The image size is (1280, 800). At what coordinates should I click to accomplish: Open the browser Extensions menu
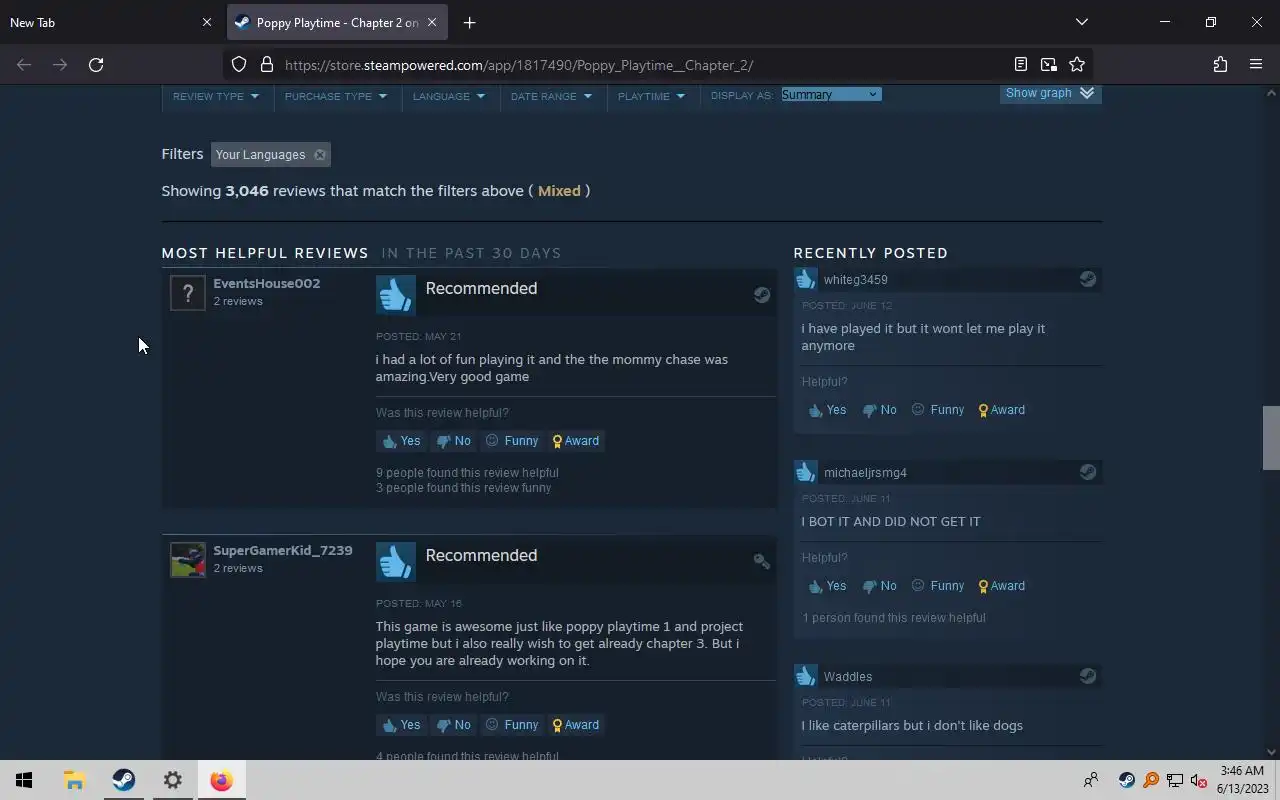pyautogui.click(x=1220, y=65)
